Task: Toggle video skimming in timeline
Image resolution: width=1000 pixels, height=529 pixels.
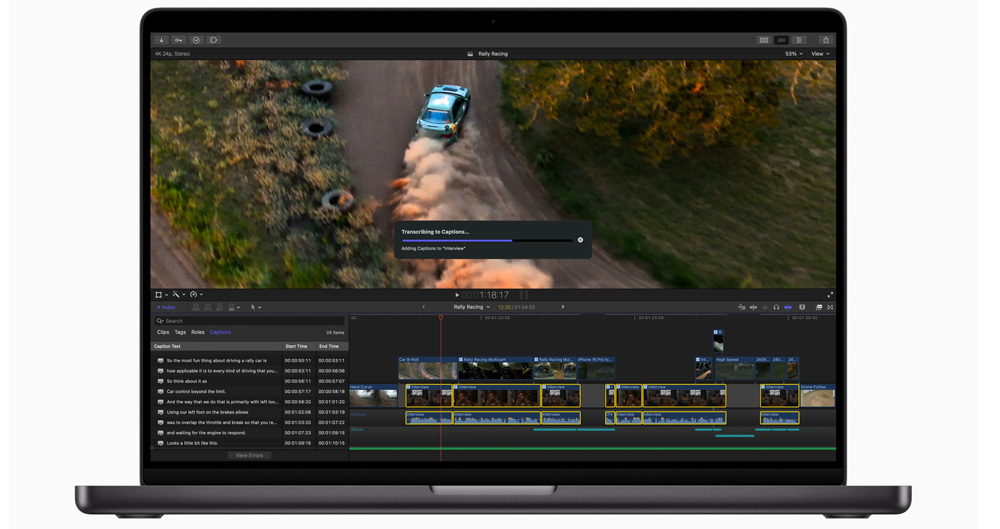Action: 741,308
